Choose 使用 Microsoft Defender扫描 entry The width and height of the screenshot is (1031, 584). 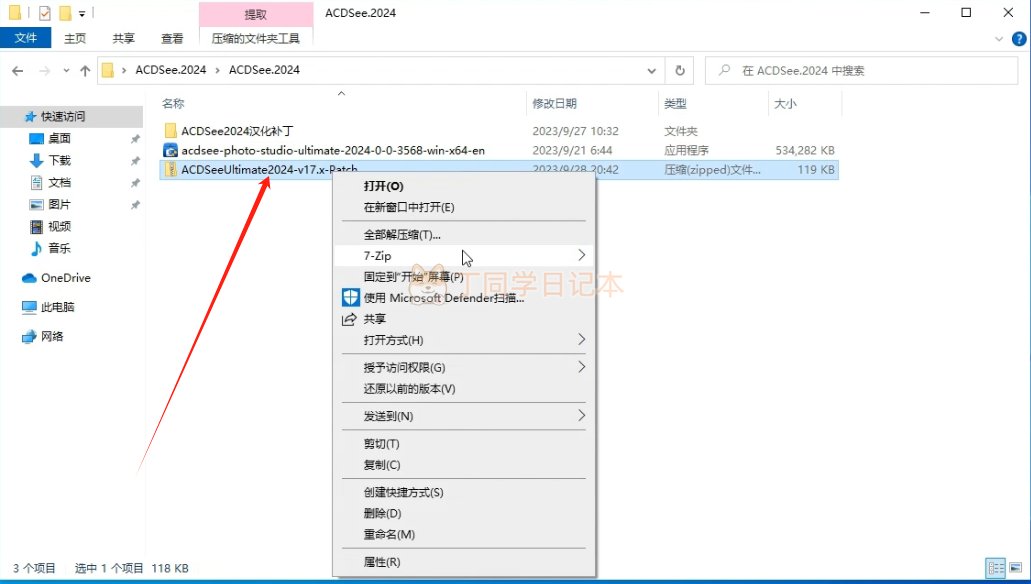point(464,298)
